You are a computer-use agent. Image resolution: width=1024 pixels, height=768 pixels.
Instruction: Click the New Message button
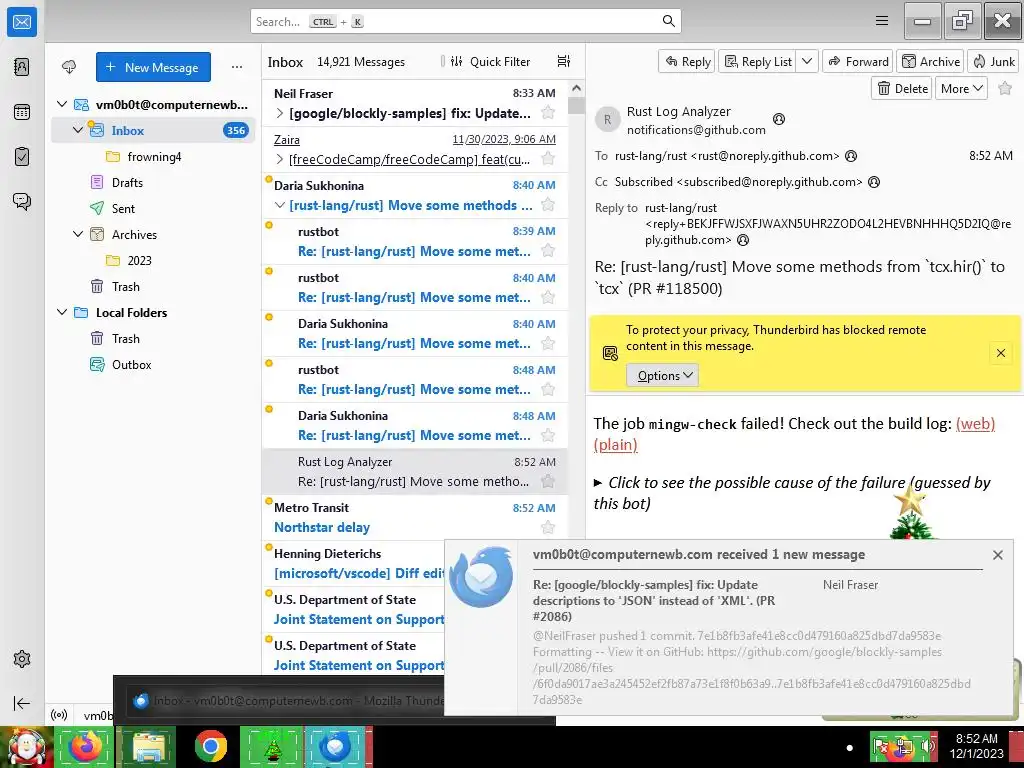pos(153,67)
